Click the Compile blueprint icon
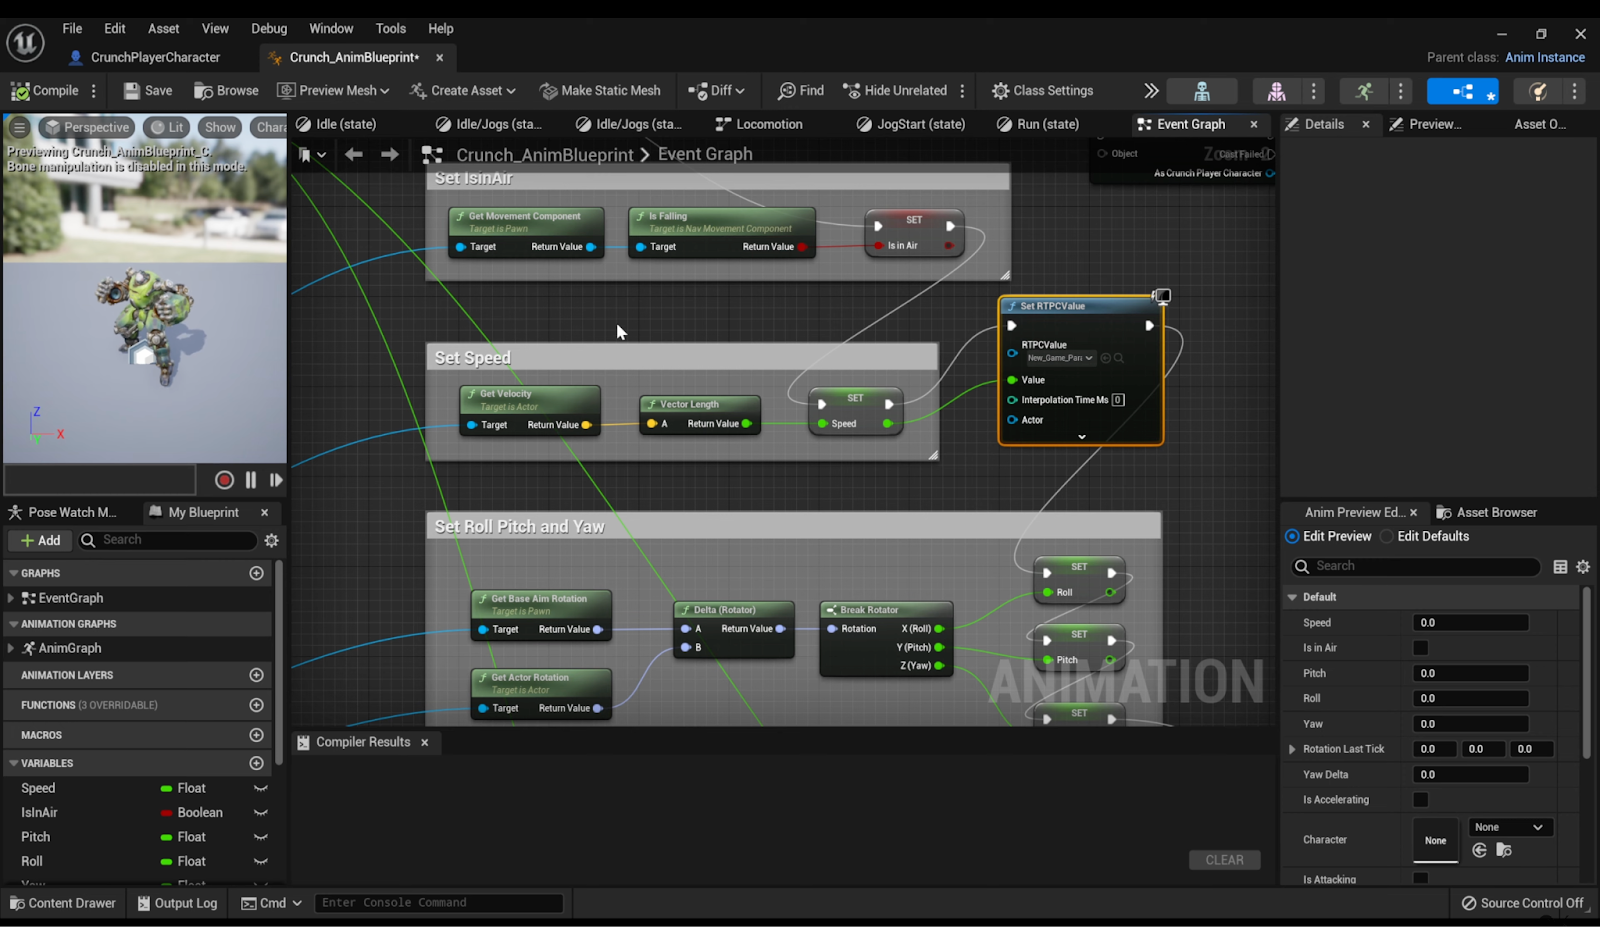 tap(20, 91)
